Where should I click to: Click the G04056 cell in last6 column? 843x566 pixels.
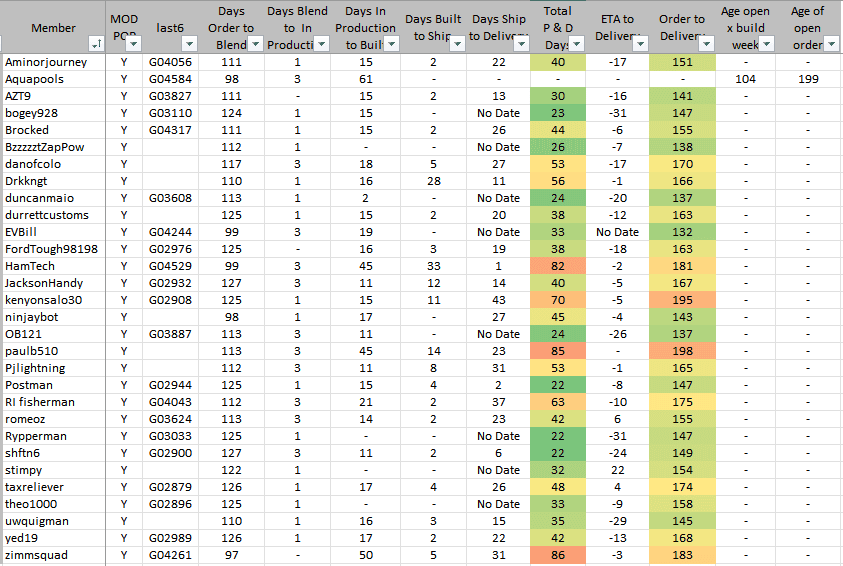pos(170,62)
